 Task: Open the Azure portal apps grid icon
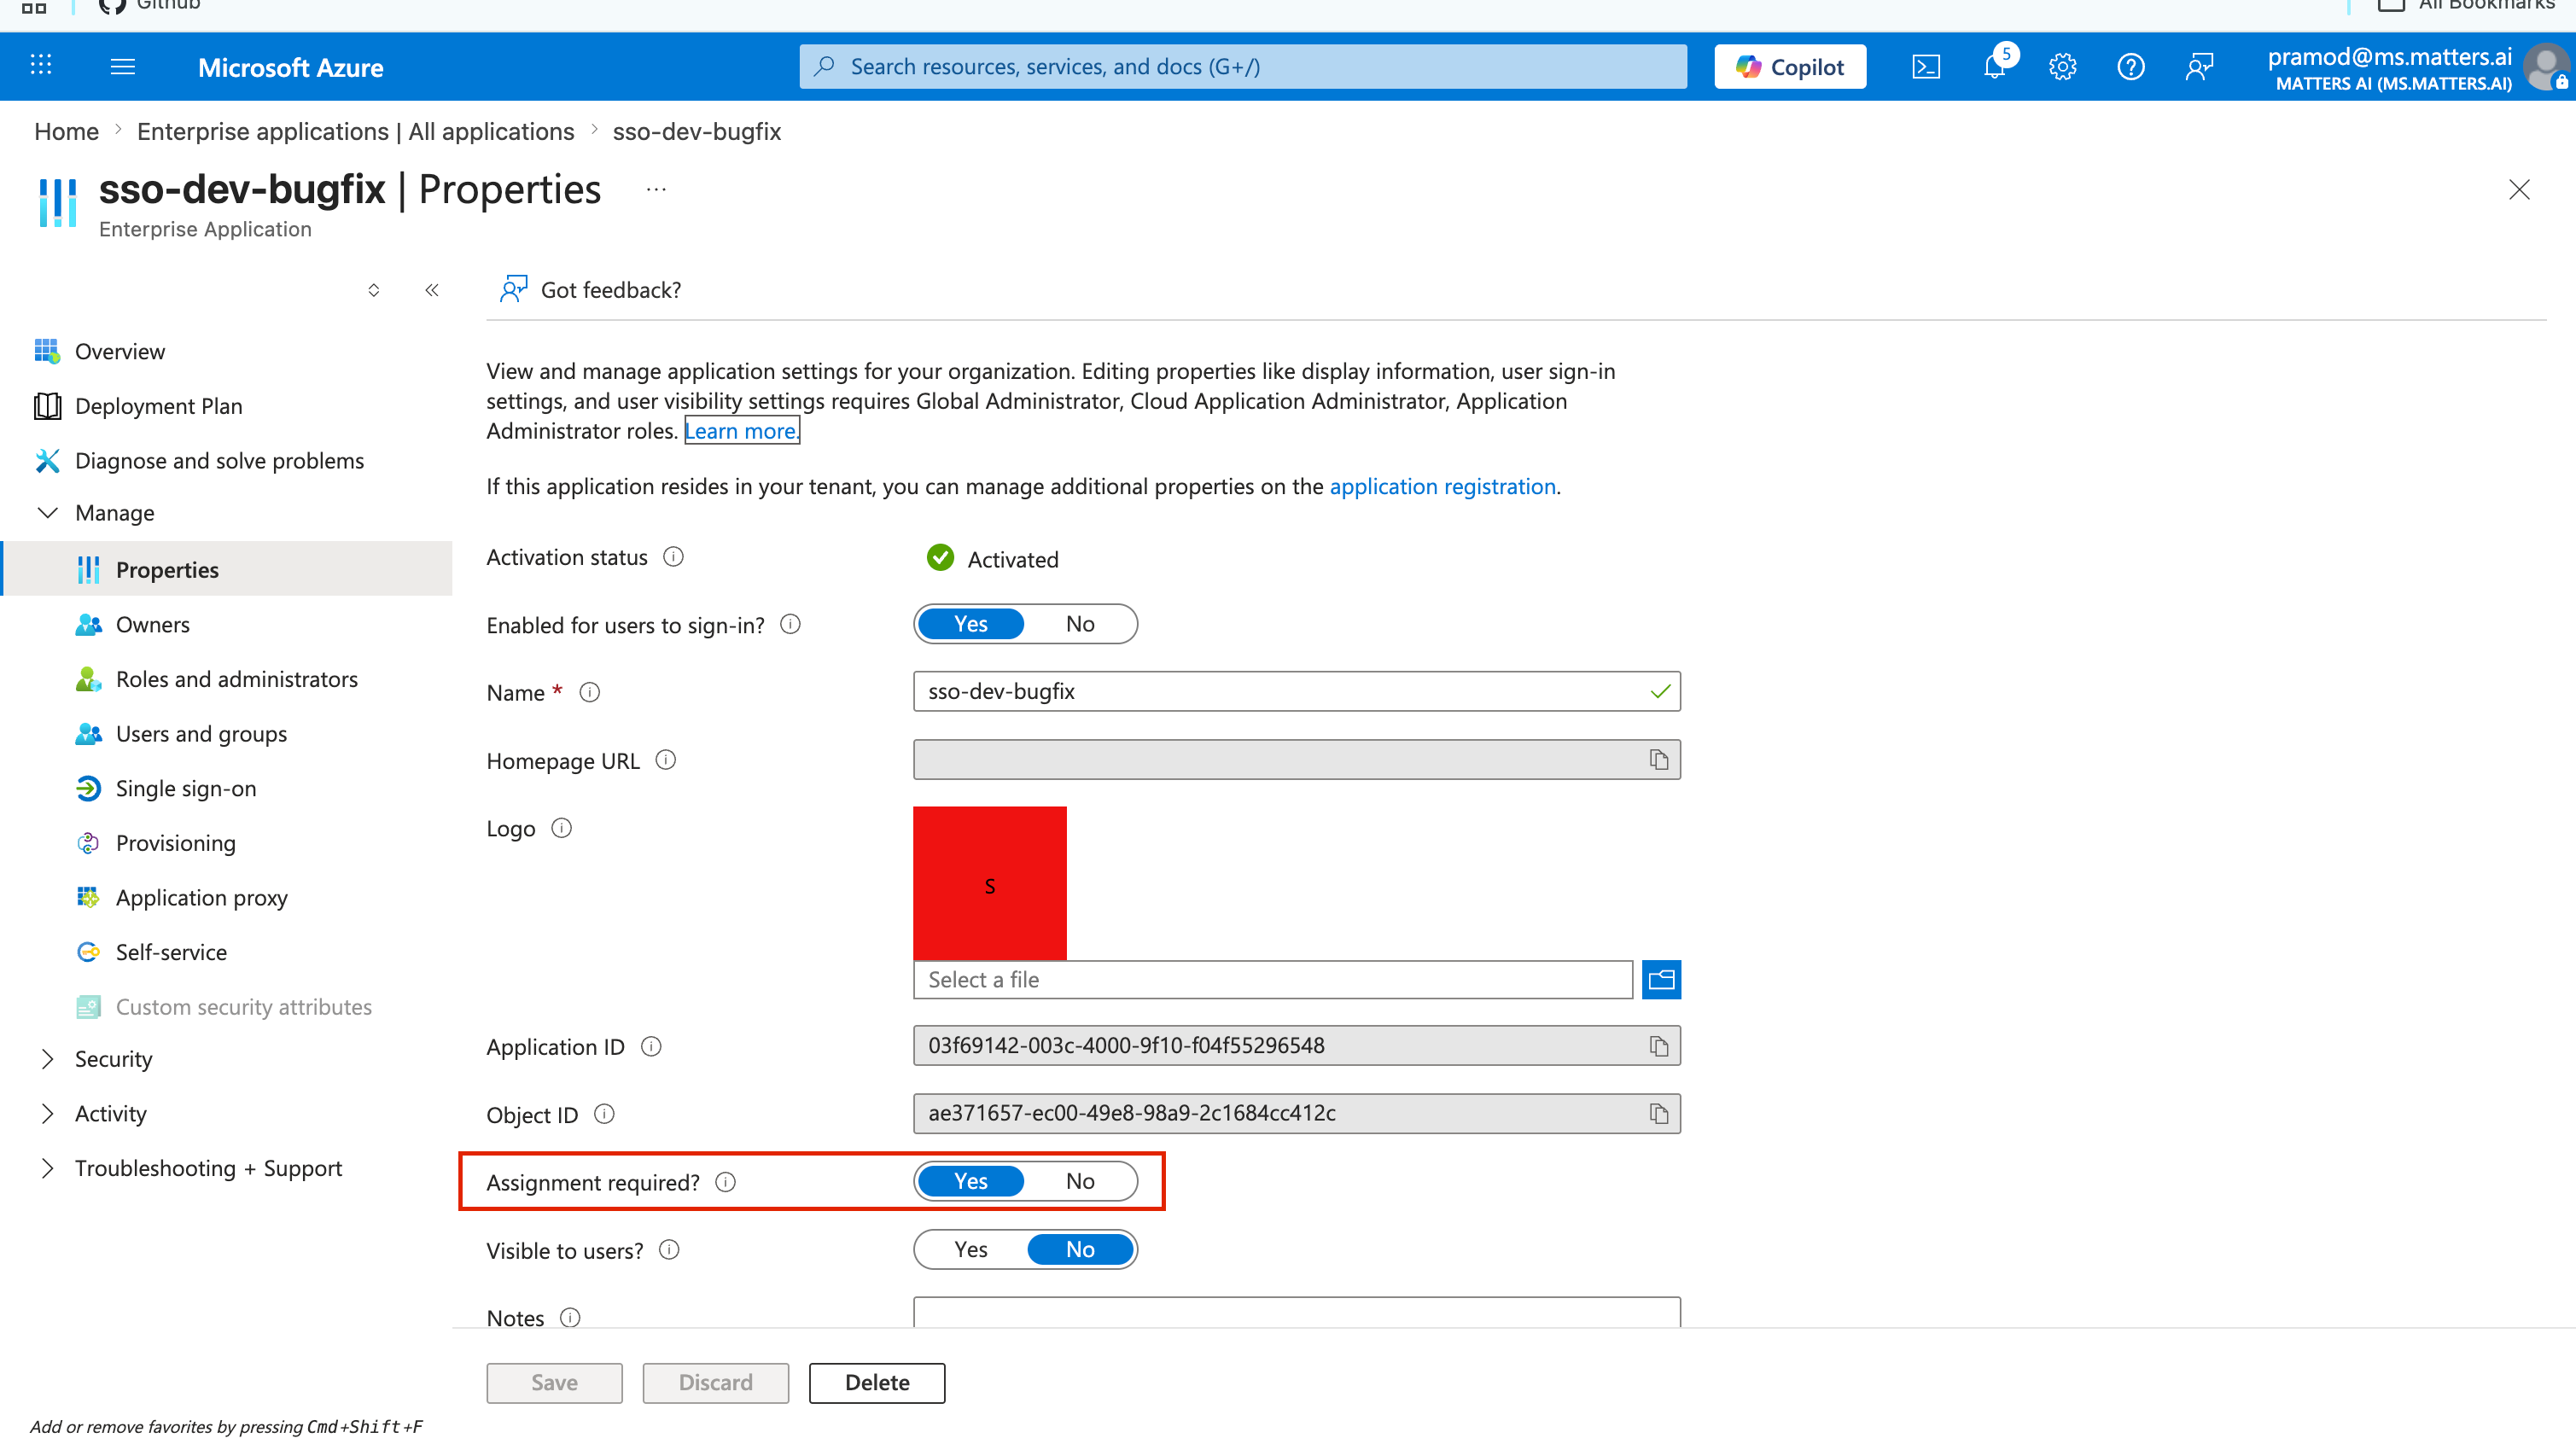coord(41,66)
